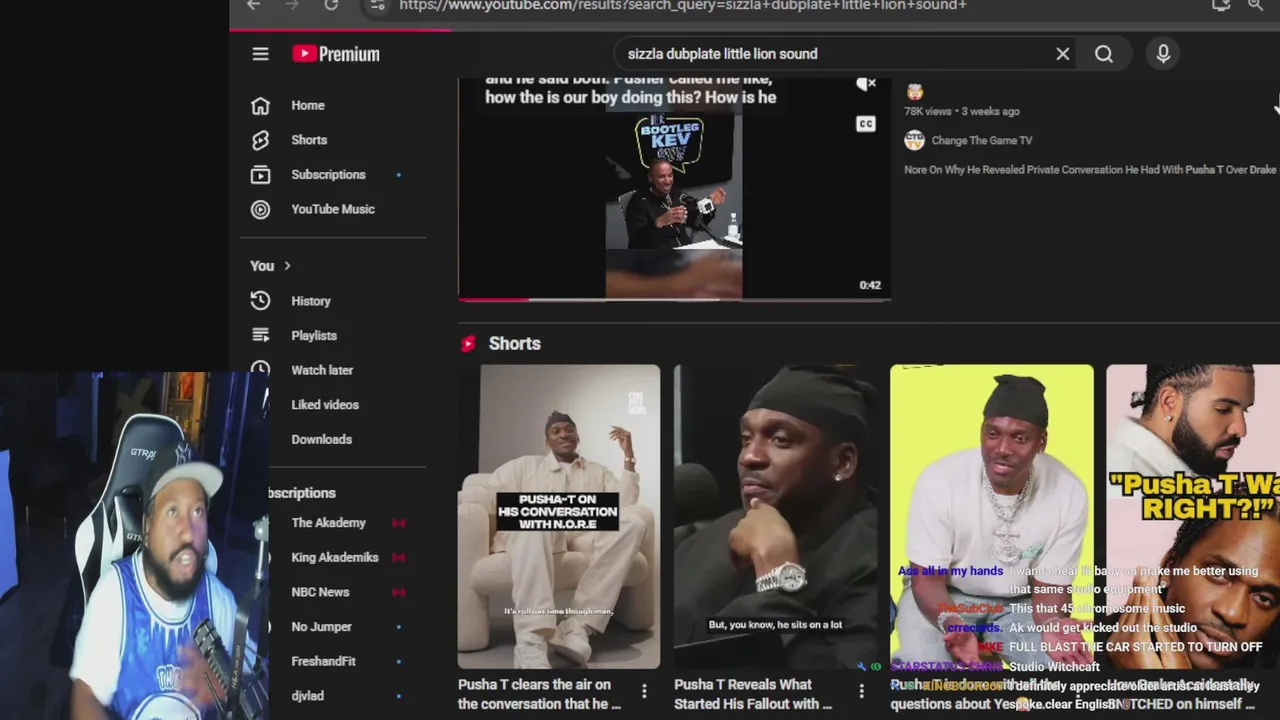Open the YouTube hamburger guide menu
The image size is (1280, 720).
(260, 54)
